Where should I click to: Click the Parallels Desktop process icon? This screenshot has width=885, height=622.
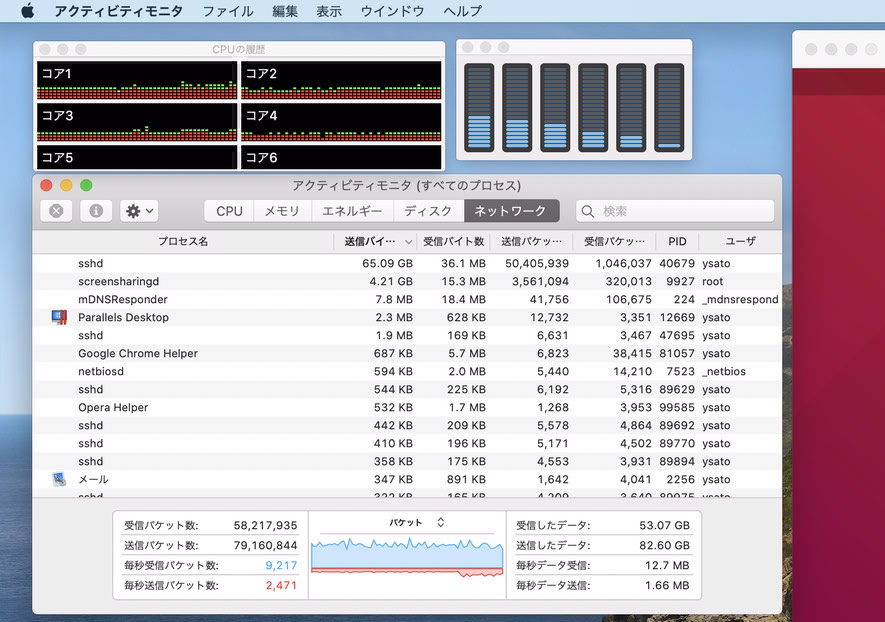pyautogui.click(x=58, y=318)
